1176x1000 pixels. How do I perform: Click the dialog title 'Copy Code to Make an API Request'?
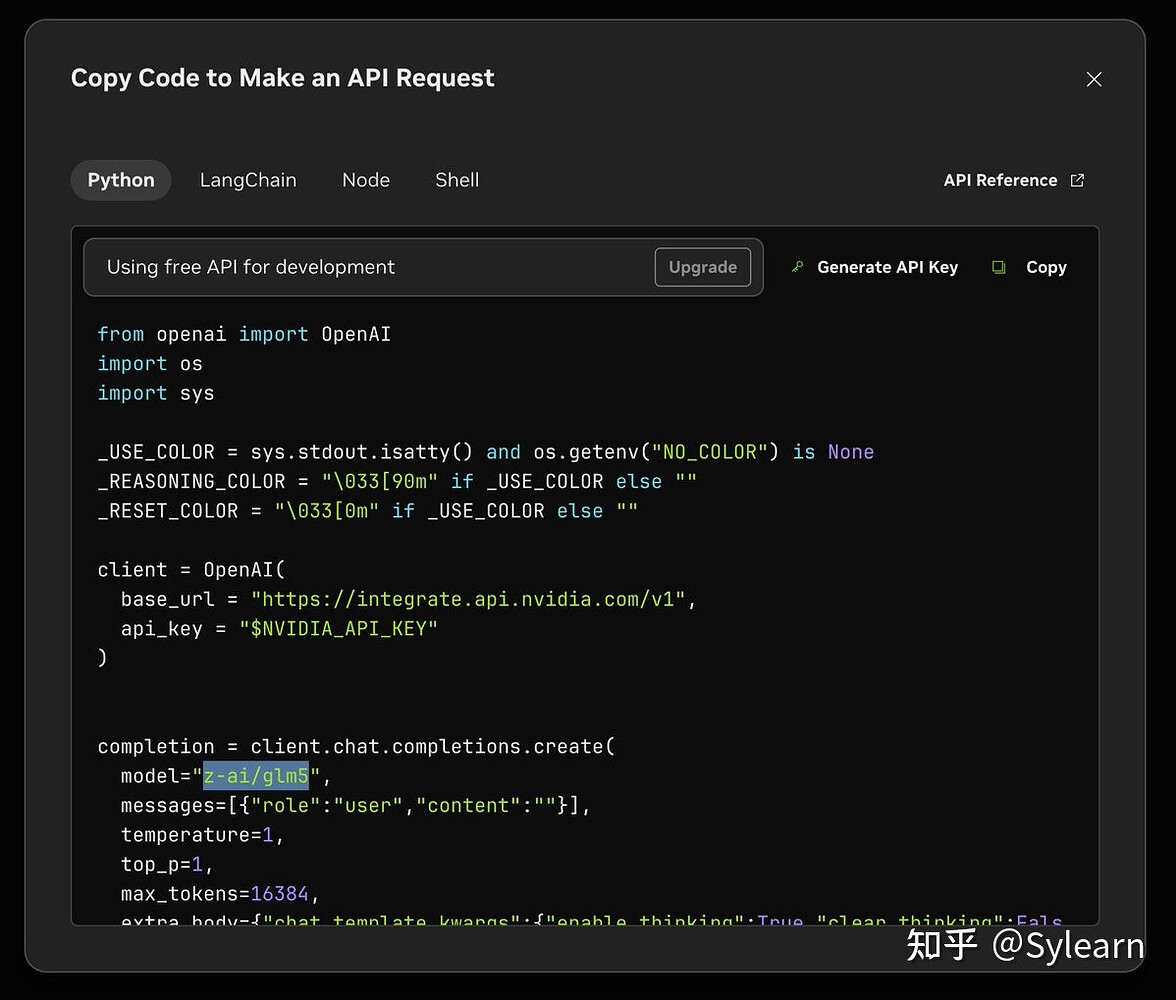282,78
